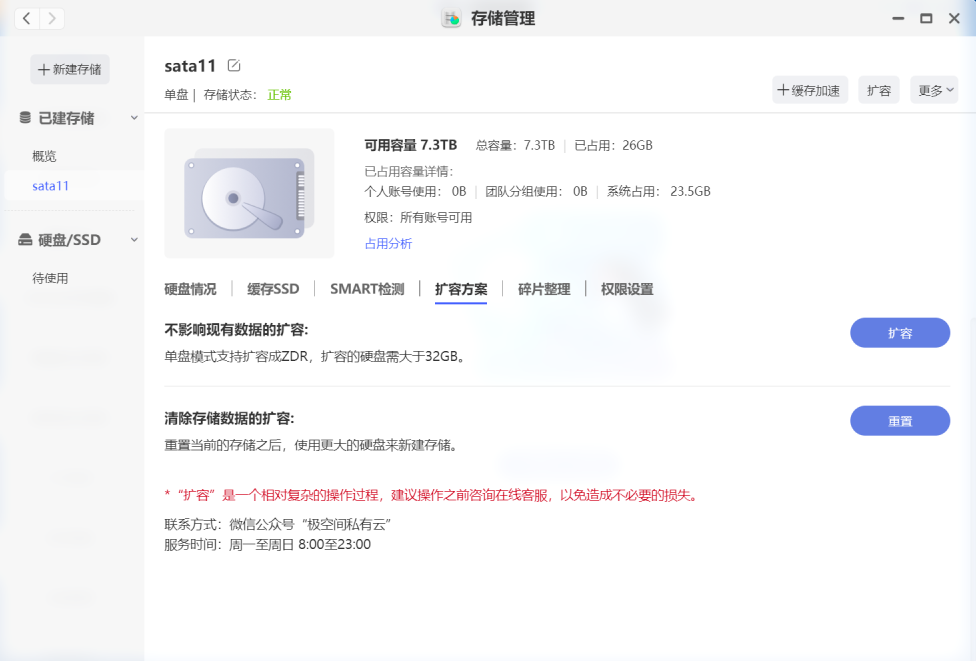Open the 占用分析 link
This screenshot has width=976, height=661.
(388, 243)
